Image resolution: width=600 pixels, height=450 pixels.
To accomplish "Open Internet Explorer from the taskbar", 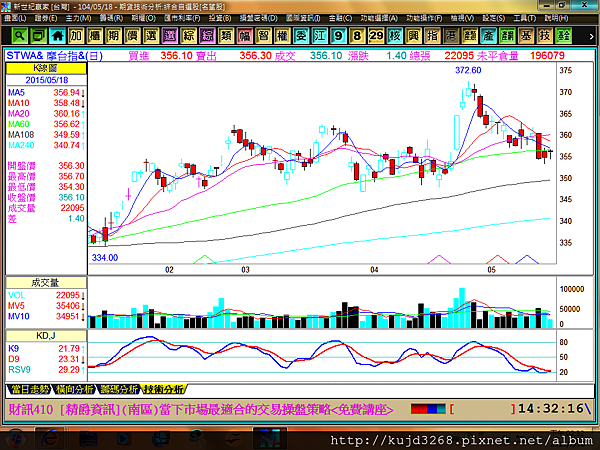I will [50, 439].
